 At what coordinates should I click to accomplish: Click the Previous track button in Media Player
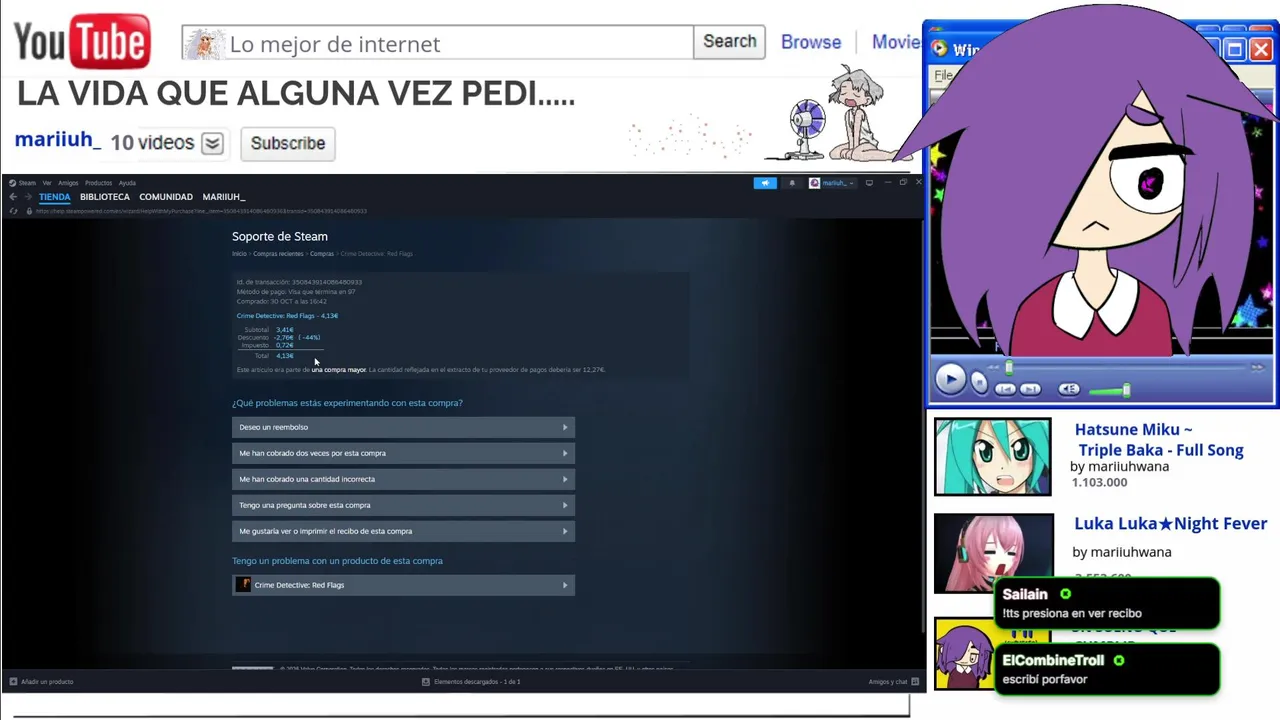pyautogui.click(x=1005, y=389)
